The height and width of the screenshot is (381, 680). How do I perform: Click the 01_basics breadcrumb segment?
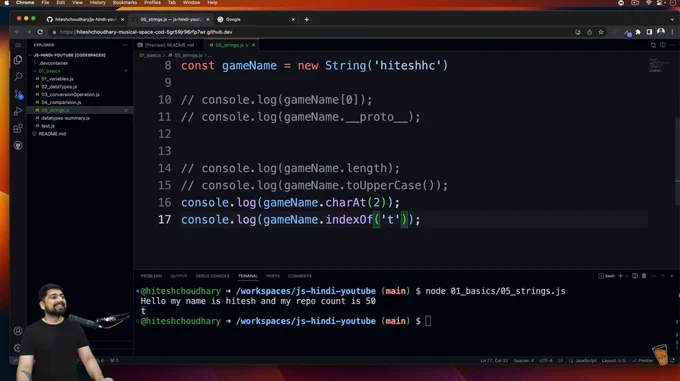(x=150, y=55)
